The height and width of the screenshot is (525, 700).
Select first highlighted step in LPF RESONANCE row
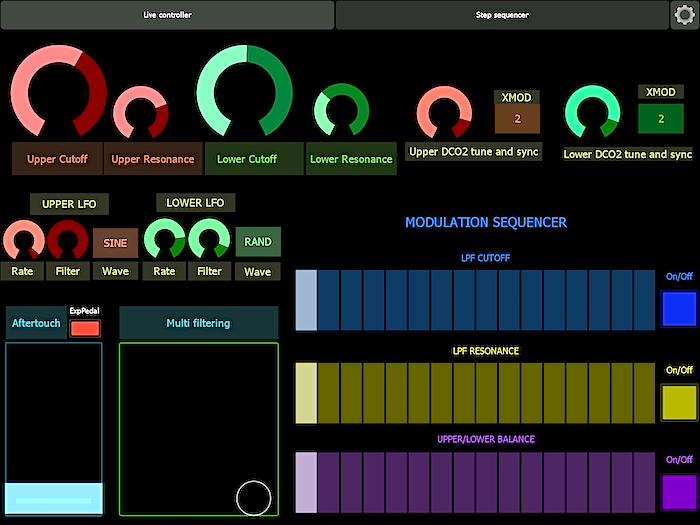tap(306, 393)
